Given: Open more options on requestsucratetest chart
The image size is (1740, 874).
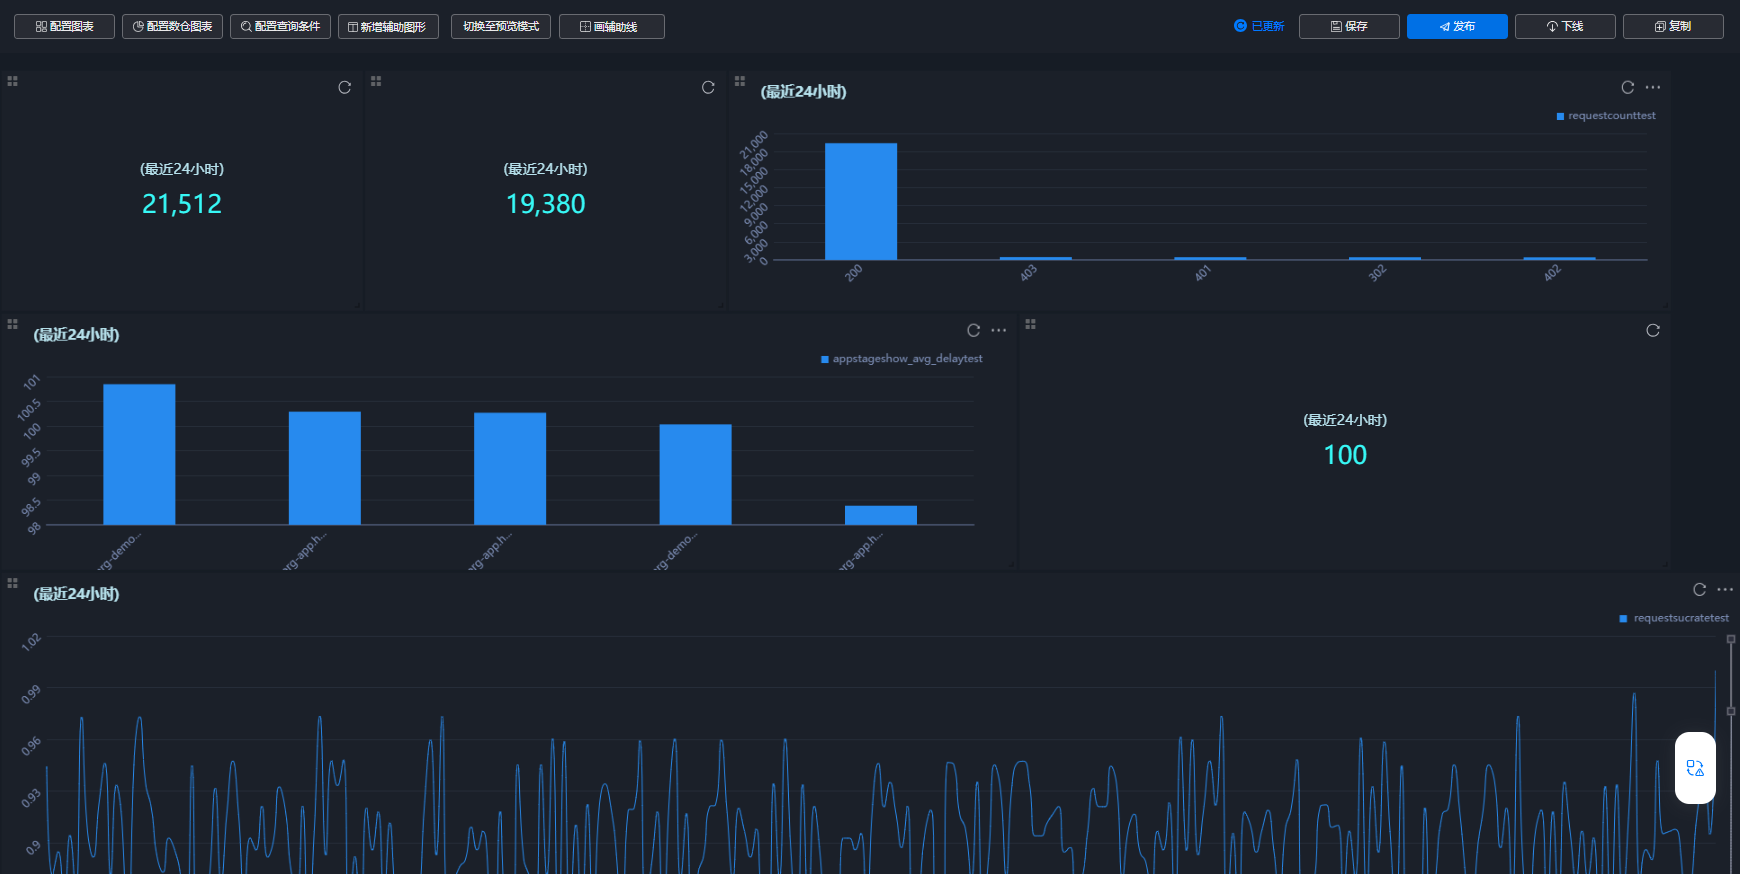Looking at the screenshot, I should pos(1725,590).
